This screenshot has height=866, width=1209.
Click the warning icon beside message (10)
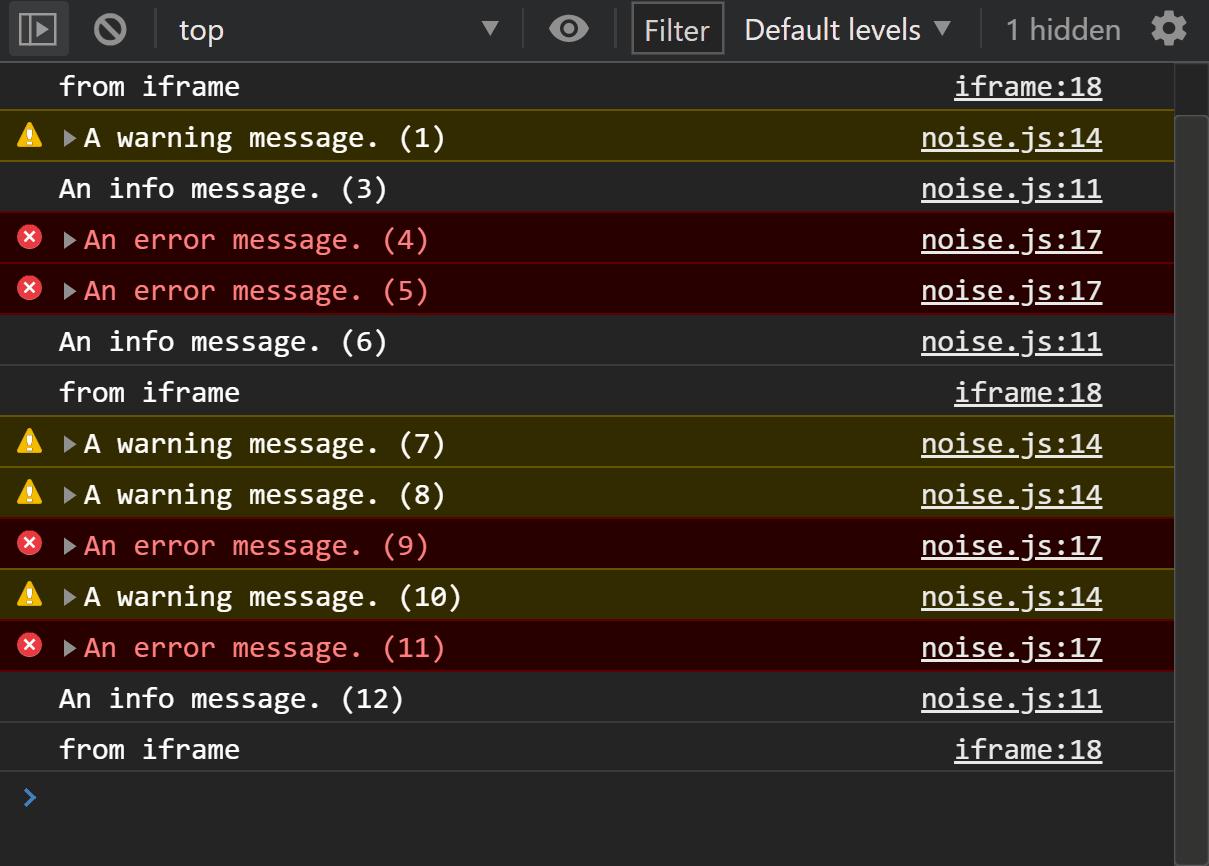[28, 595]
